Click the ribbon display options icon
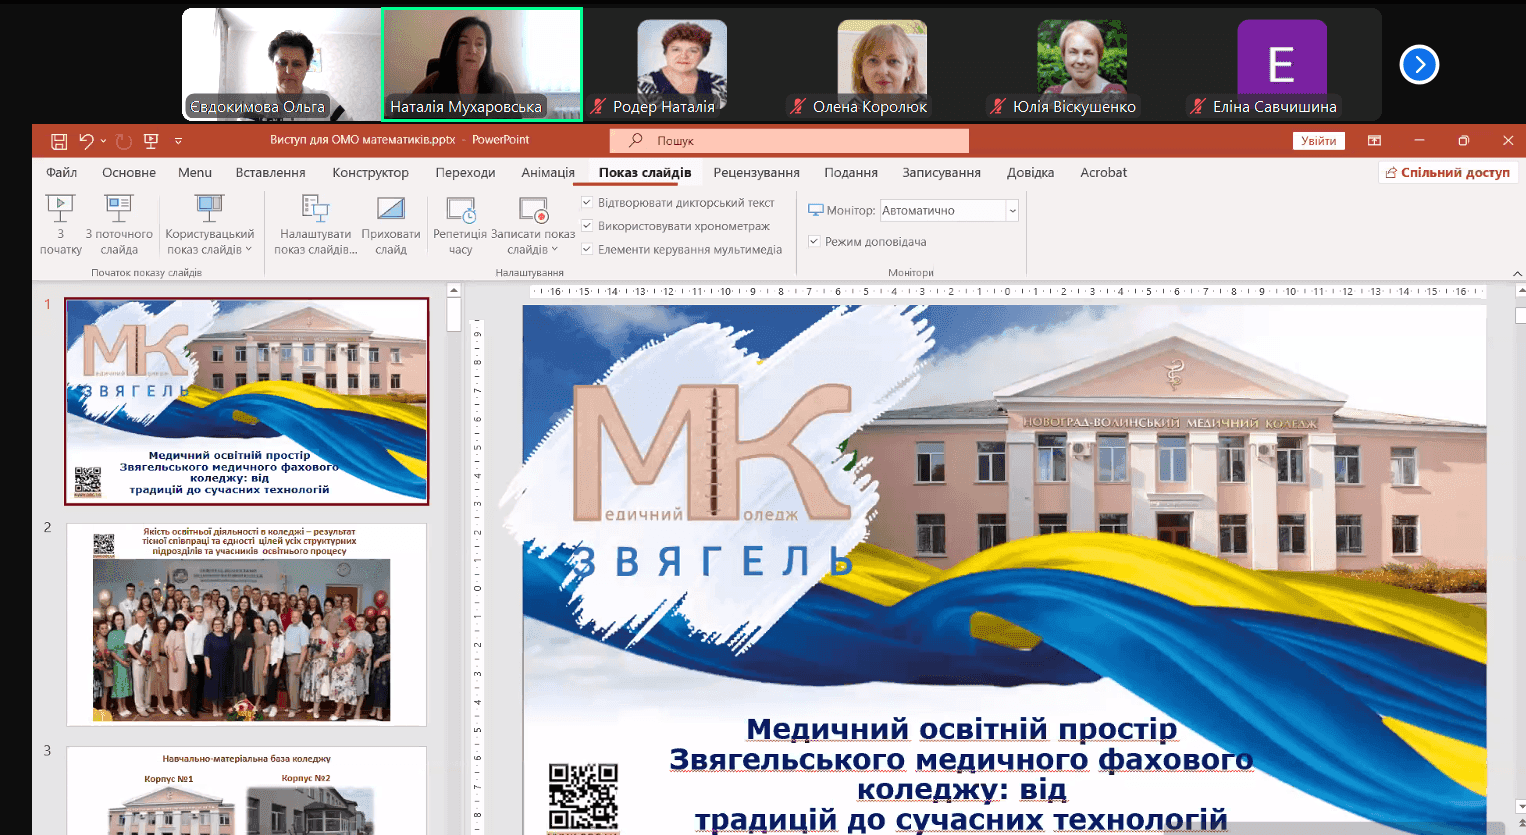The width and height of the screenshot is (1526, 835). pos(1374,141)
